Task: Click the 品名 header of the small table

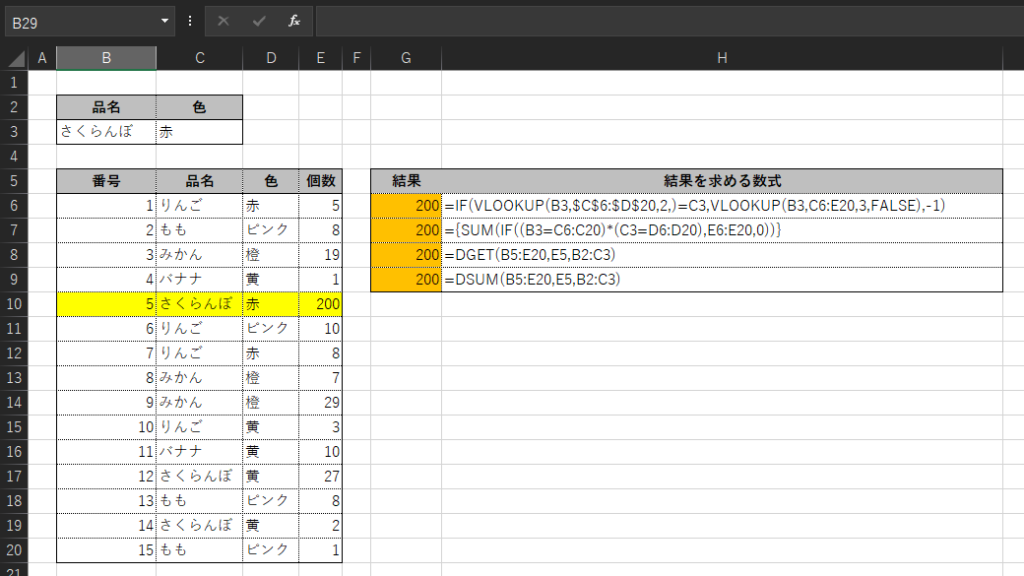Action: 106,107
